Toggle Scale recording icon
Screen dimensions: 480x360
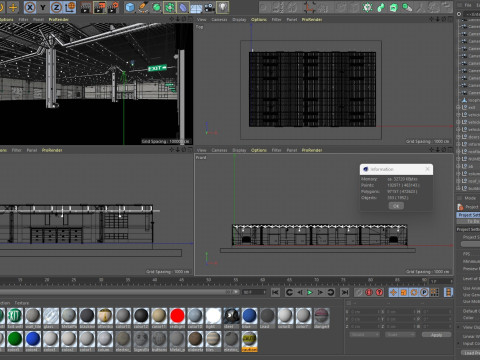tap(404, 292)
